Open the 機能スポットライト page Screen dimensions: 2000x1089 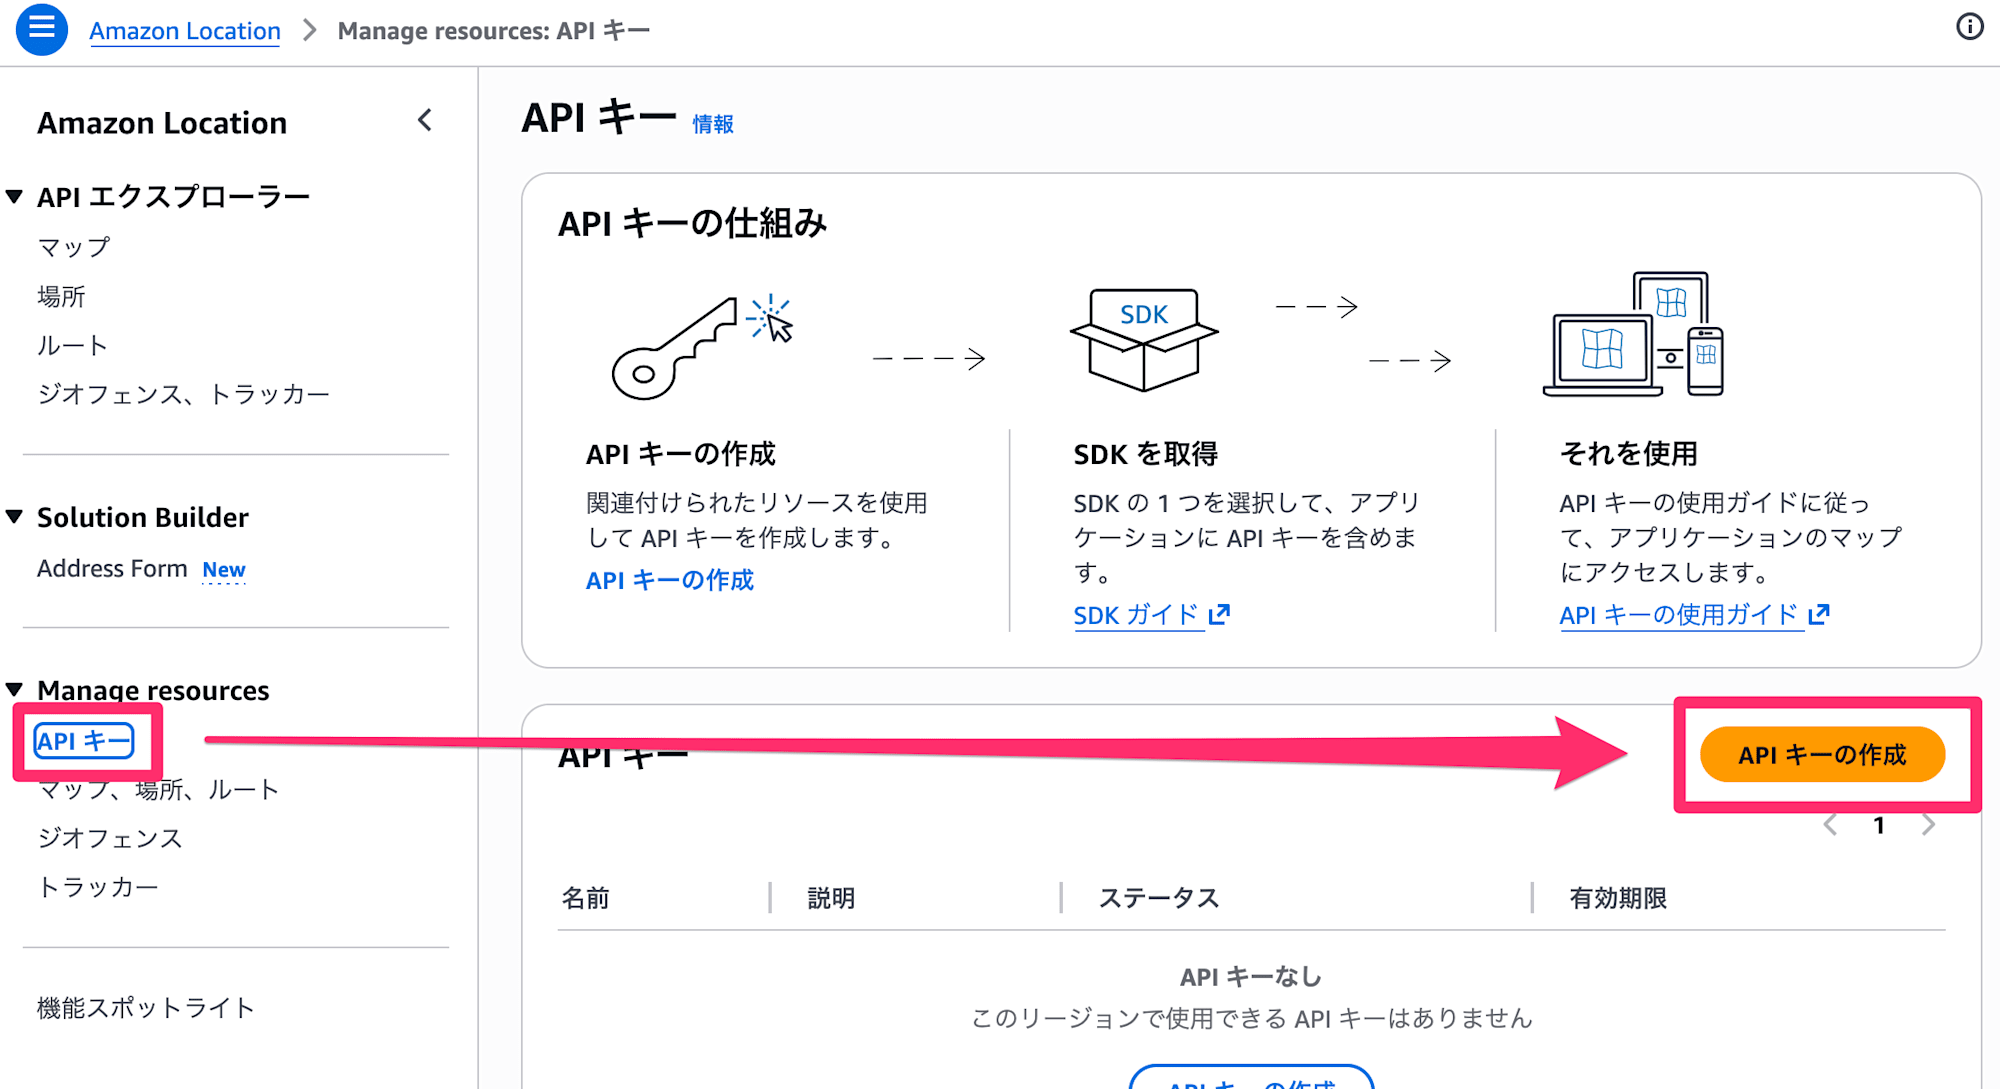pyautogui.click(x=144, y=1007)
